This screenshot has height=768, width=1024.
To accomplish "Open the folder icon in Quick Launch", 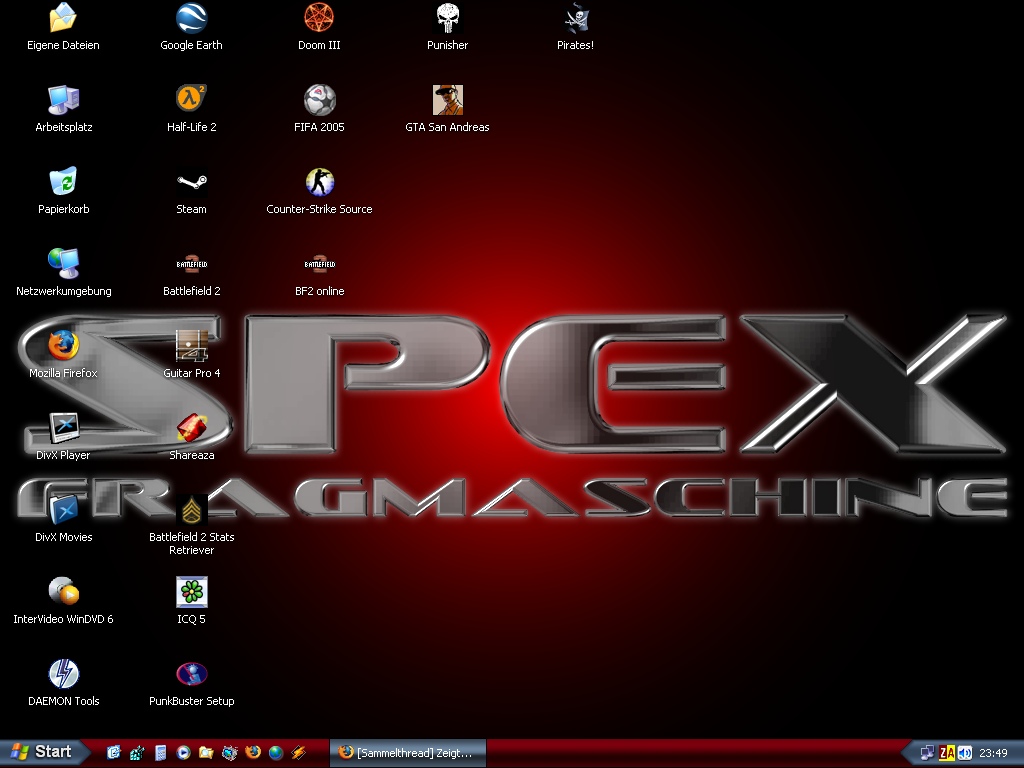I will click(x=206, y=753).
